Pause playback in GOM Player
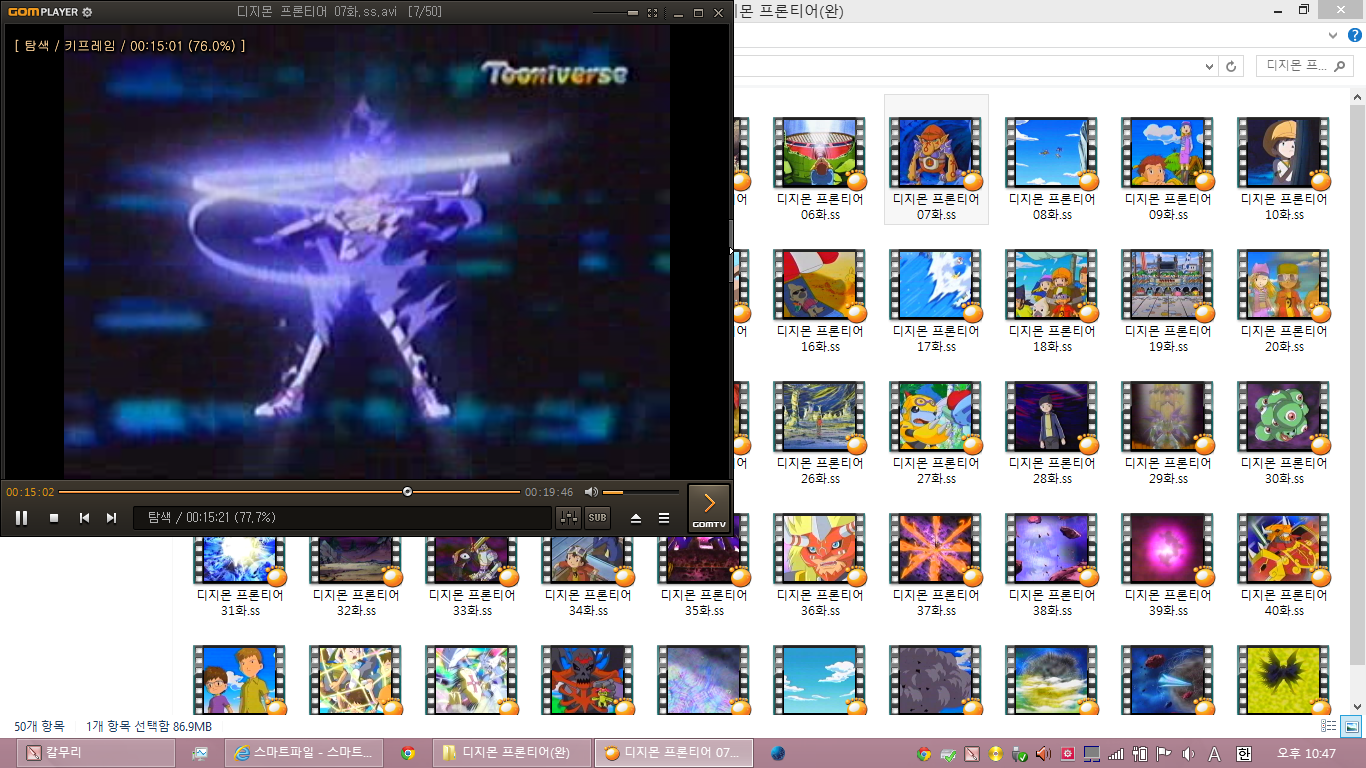The image size is (1366, 768). click(21, 518)
